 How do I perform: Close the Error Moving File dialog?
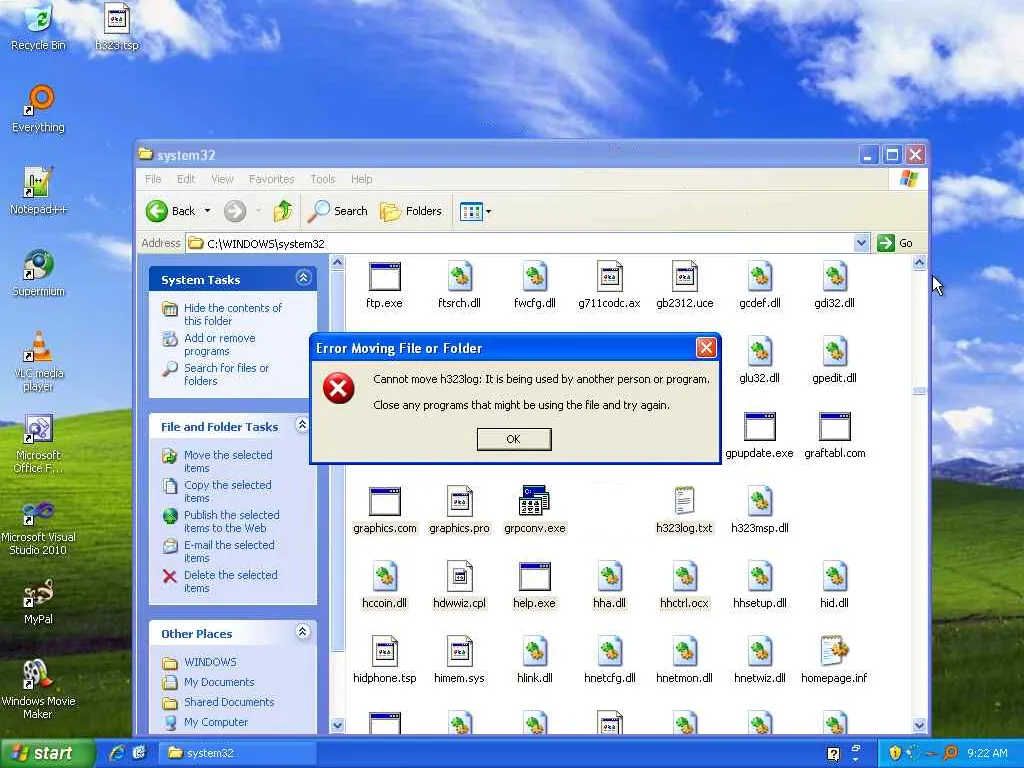point(706,348)
